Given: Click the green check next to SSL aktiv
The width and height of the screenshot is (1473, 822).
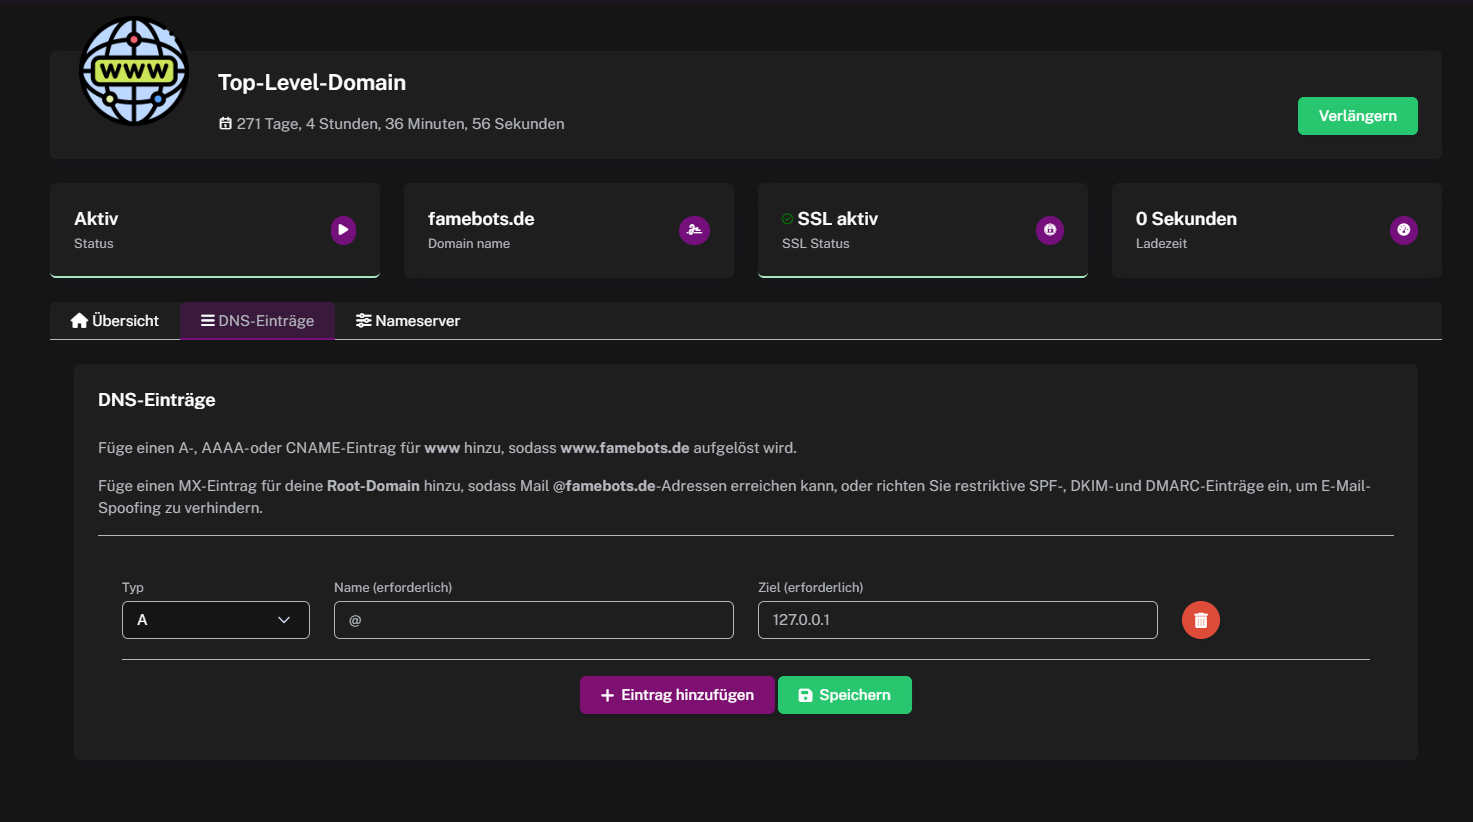Looking at the screenshot, I should click(787, 219).
